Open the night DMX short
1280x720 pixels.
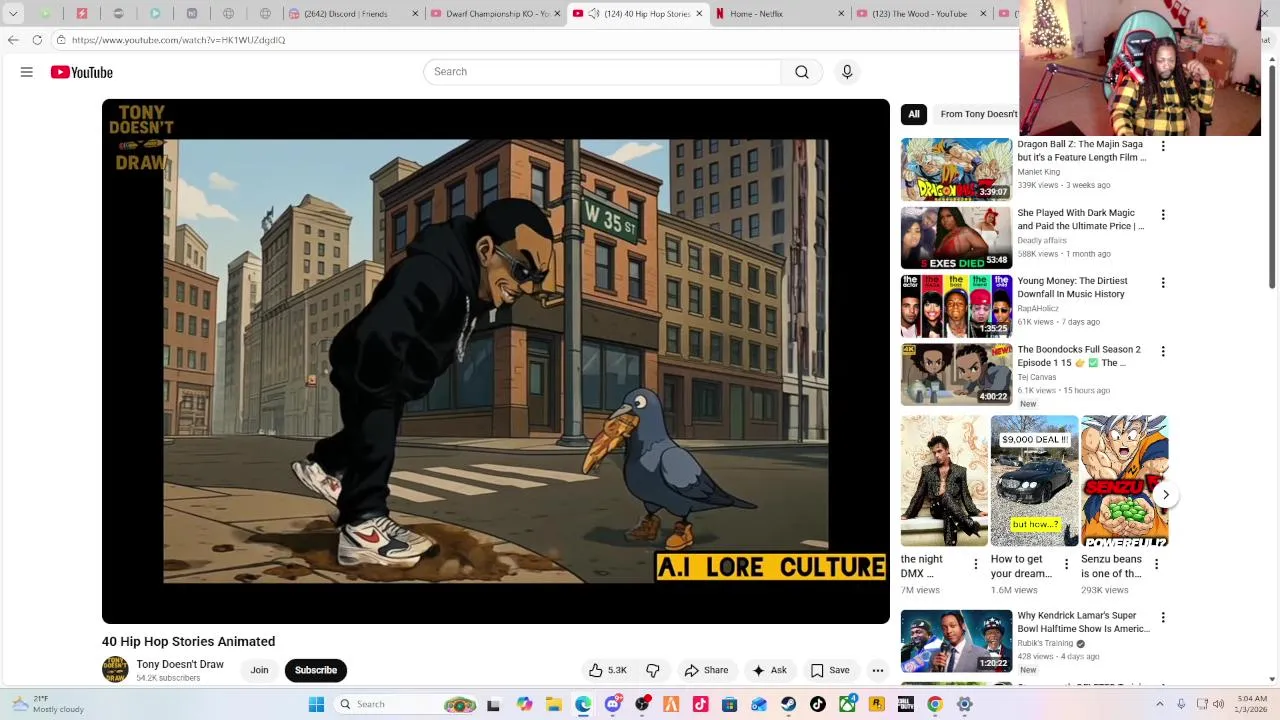point(944,481)
